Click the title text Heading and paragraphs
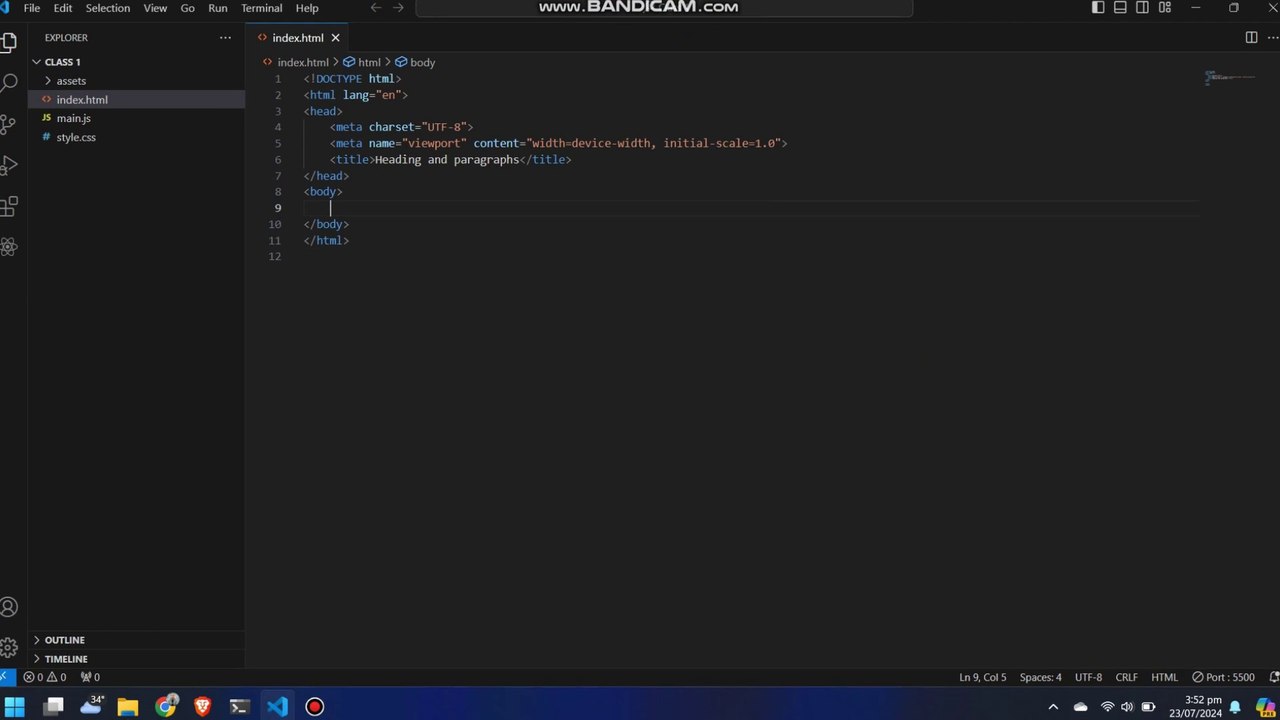 447,160
